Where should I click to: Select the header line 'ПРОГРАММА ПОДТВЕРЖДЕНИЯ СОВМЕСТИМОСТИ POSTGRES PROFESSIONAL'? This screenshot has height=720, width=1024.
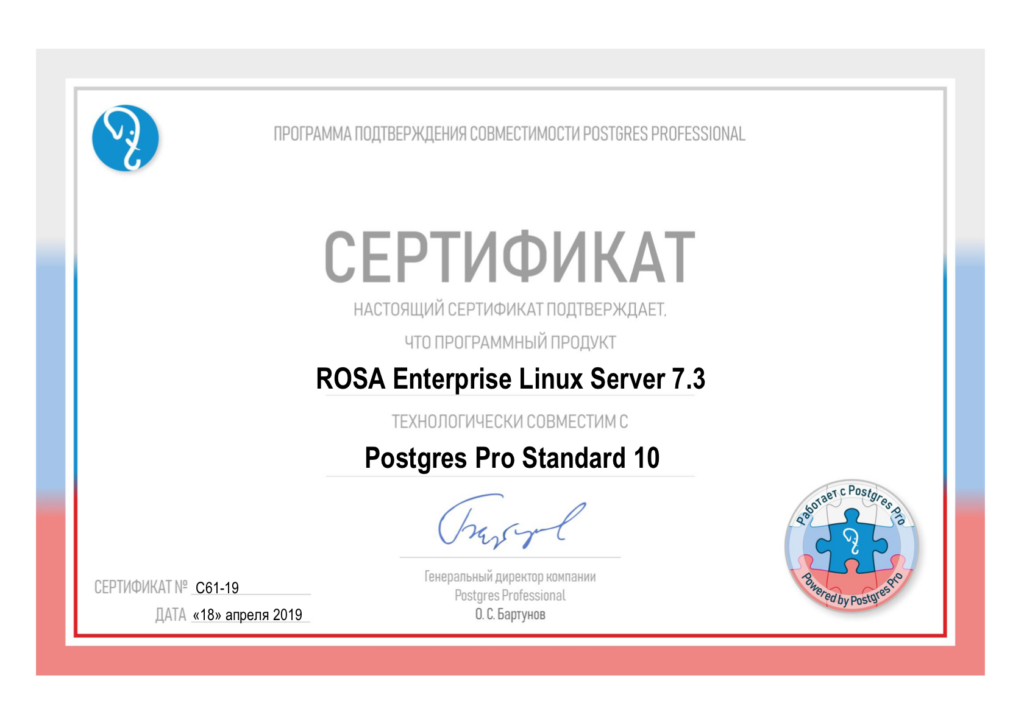(x=509, y=135)
